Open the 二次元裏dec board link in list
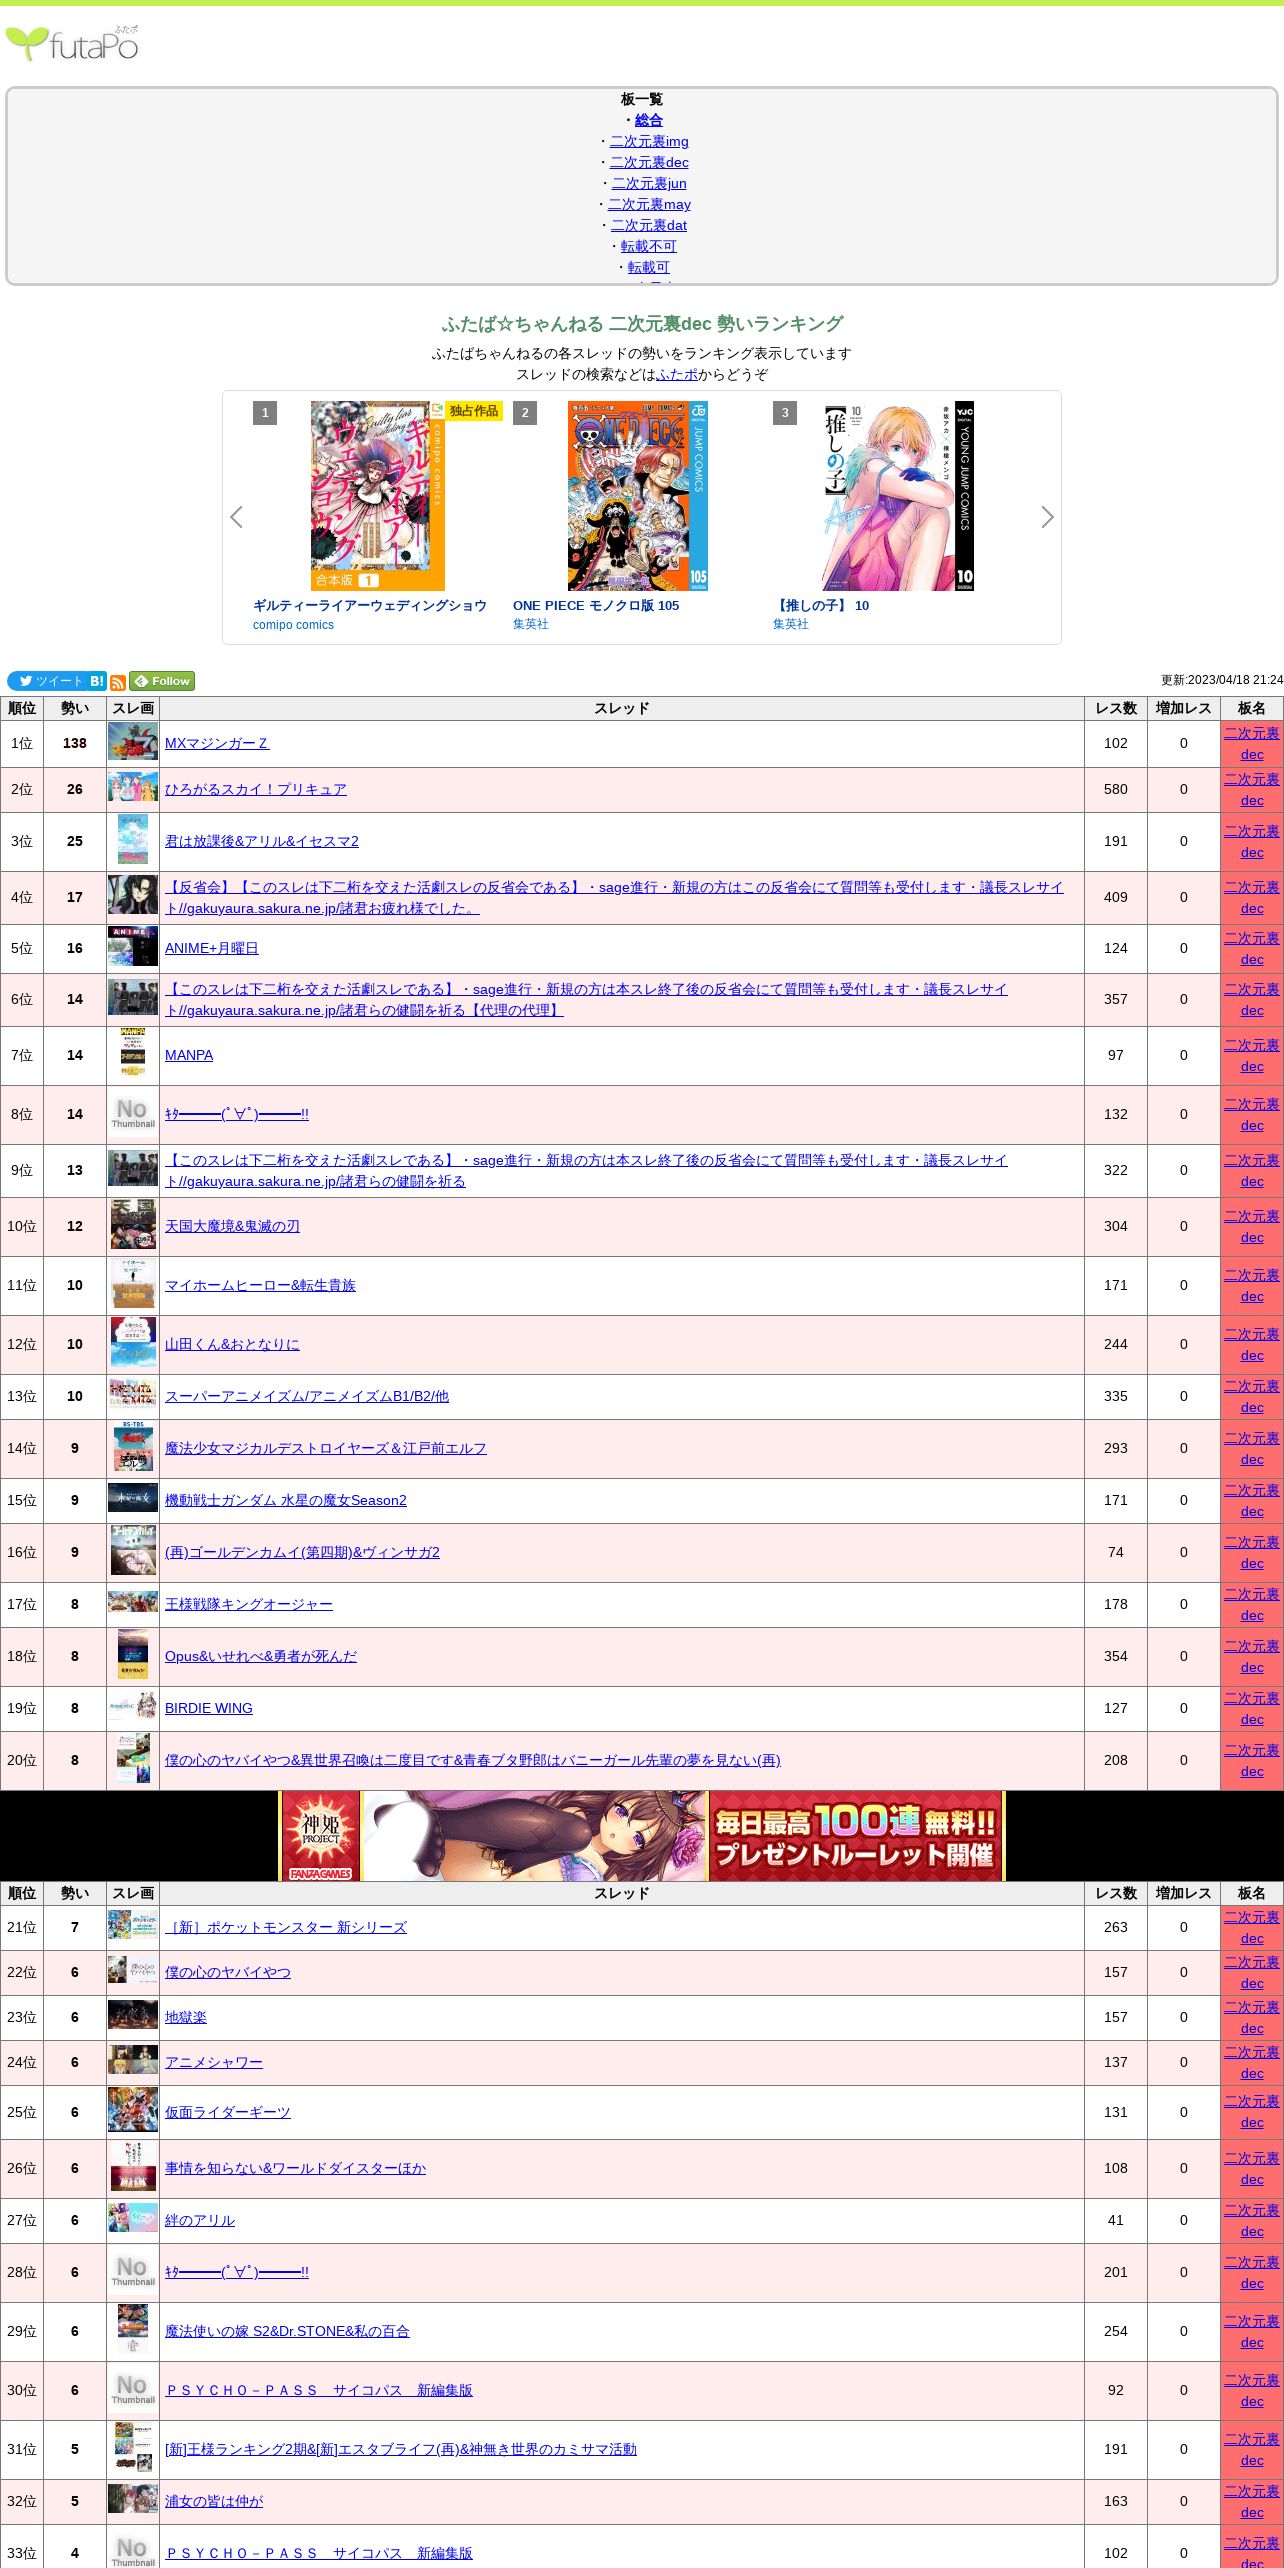Image resolution: width=1284 pixels, height=2568 pixels. [x=649, y=162]
